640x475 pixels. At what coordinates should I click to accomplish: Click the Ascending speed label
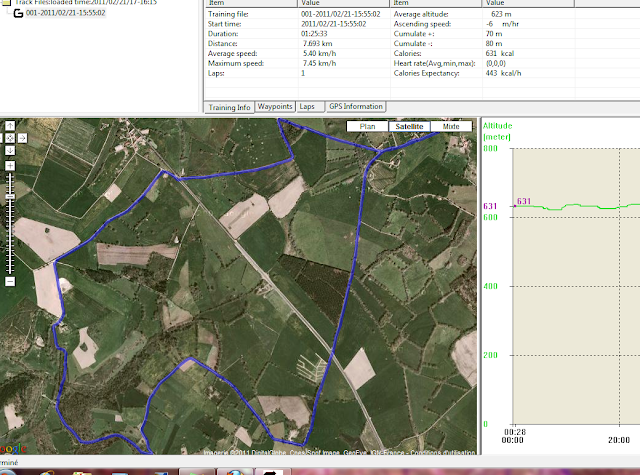point(422,24)
